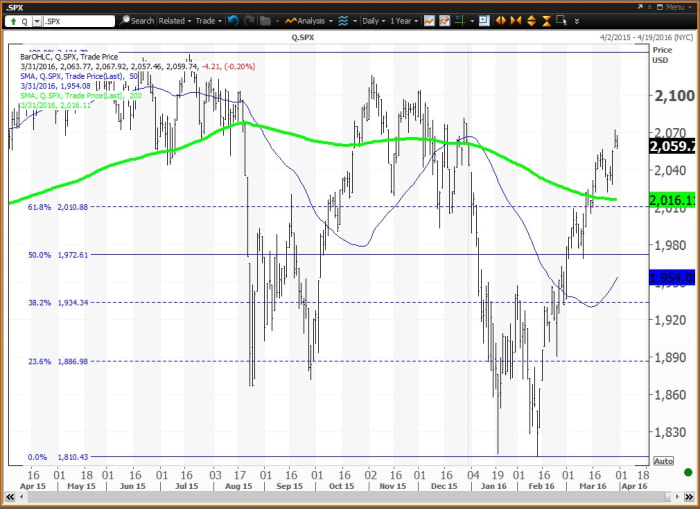The height and width of the screenshot is (509, 700).
Task: Click the window restore icon beside Menu
Action: click(658, 7)
